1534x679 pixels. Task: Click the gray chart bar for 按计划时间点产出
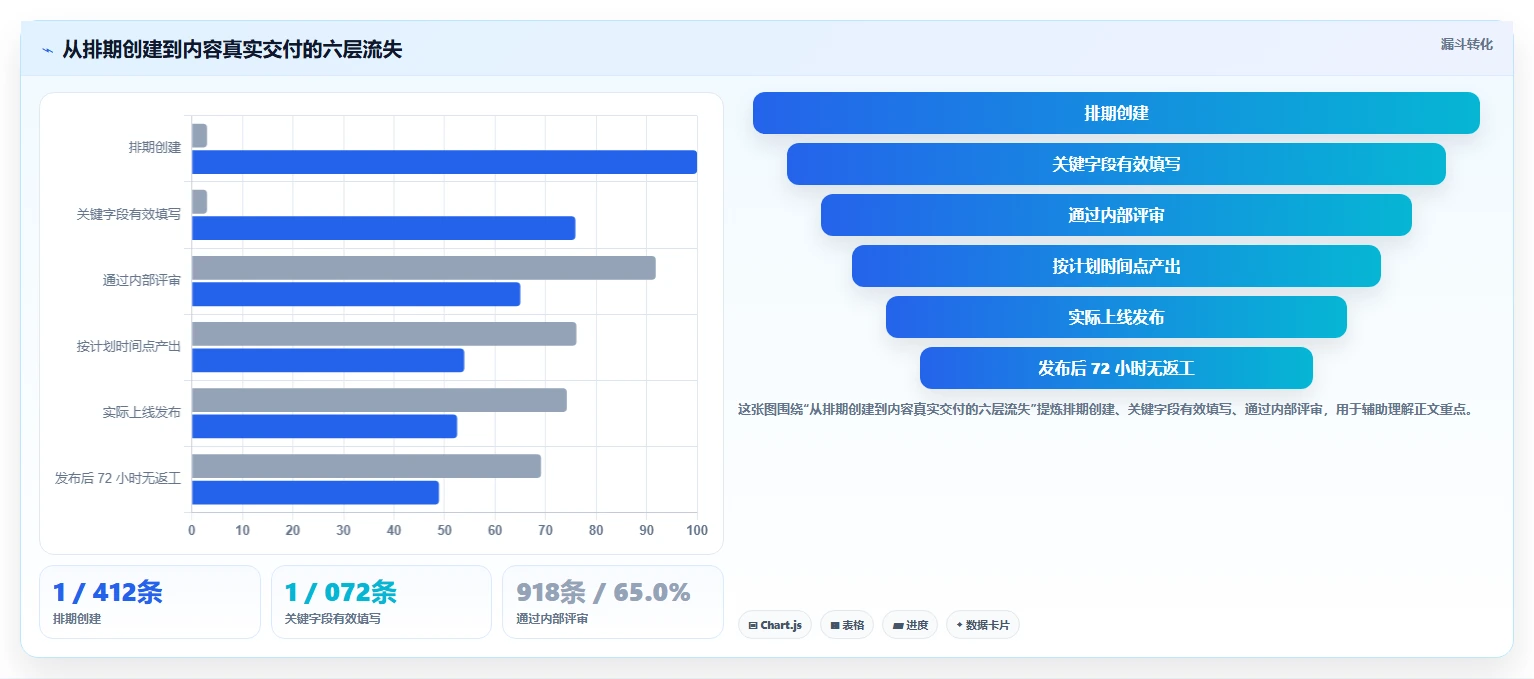384,334
